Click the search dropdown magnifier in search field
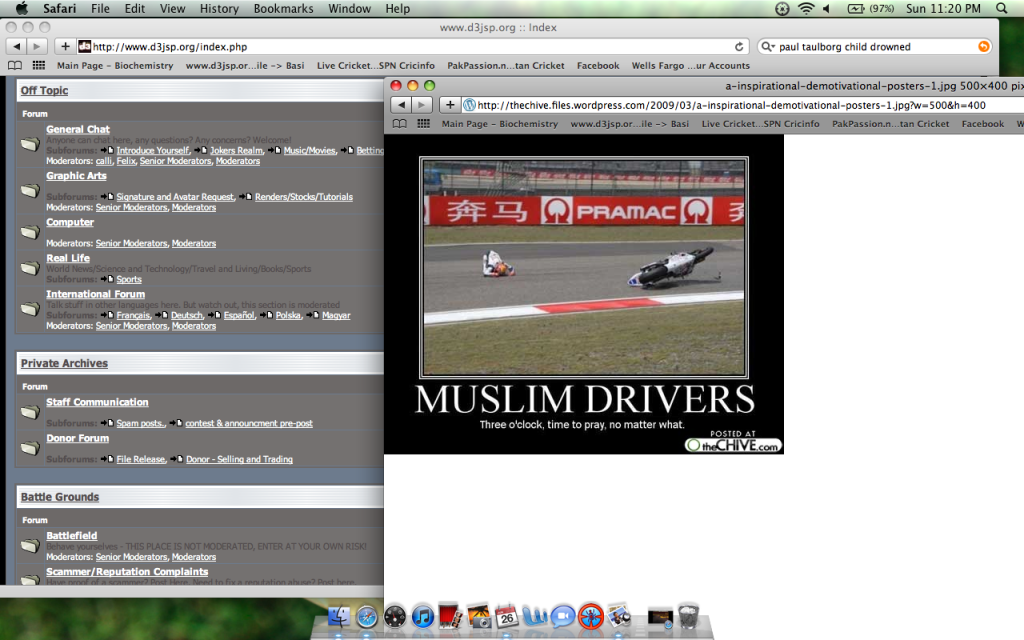The image size is (1024, 640). 768,47
